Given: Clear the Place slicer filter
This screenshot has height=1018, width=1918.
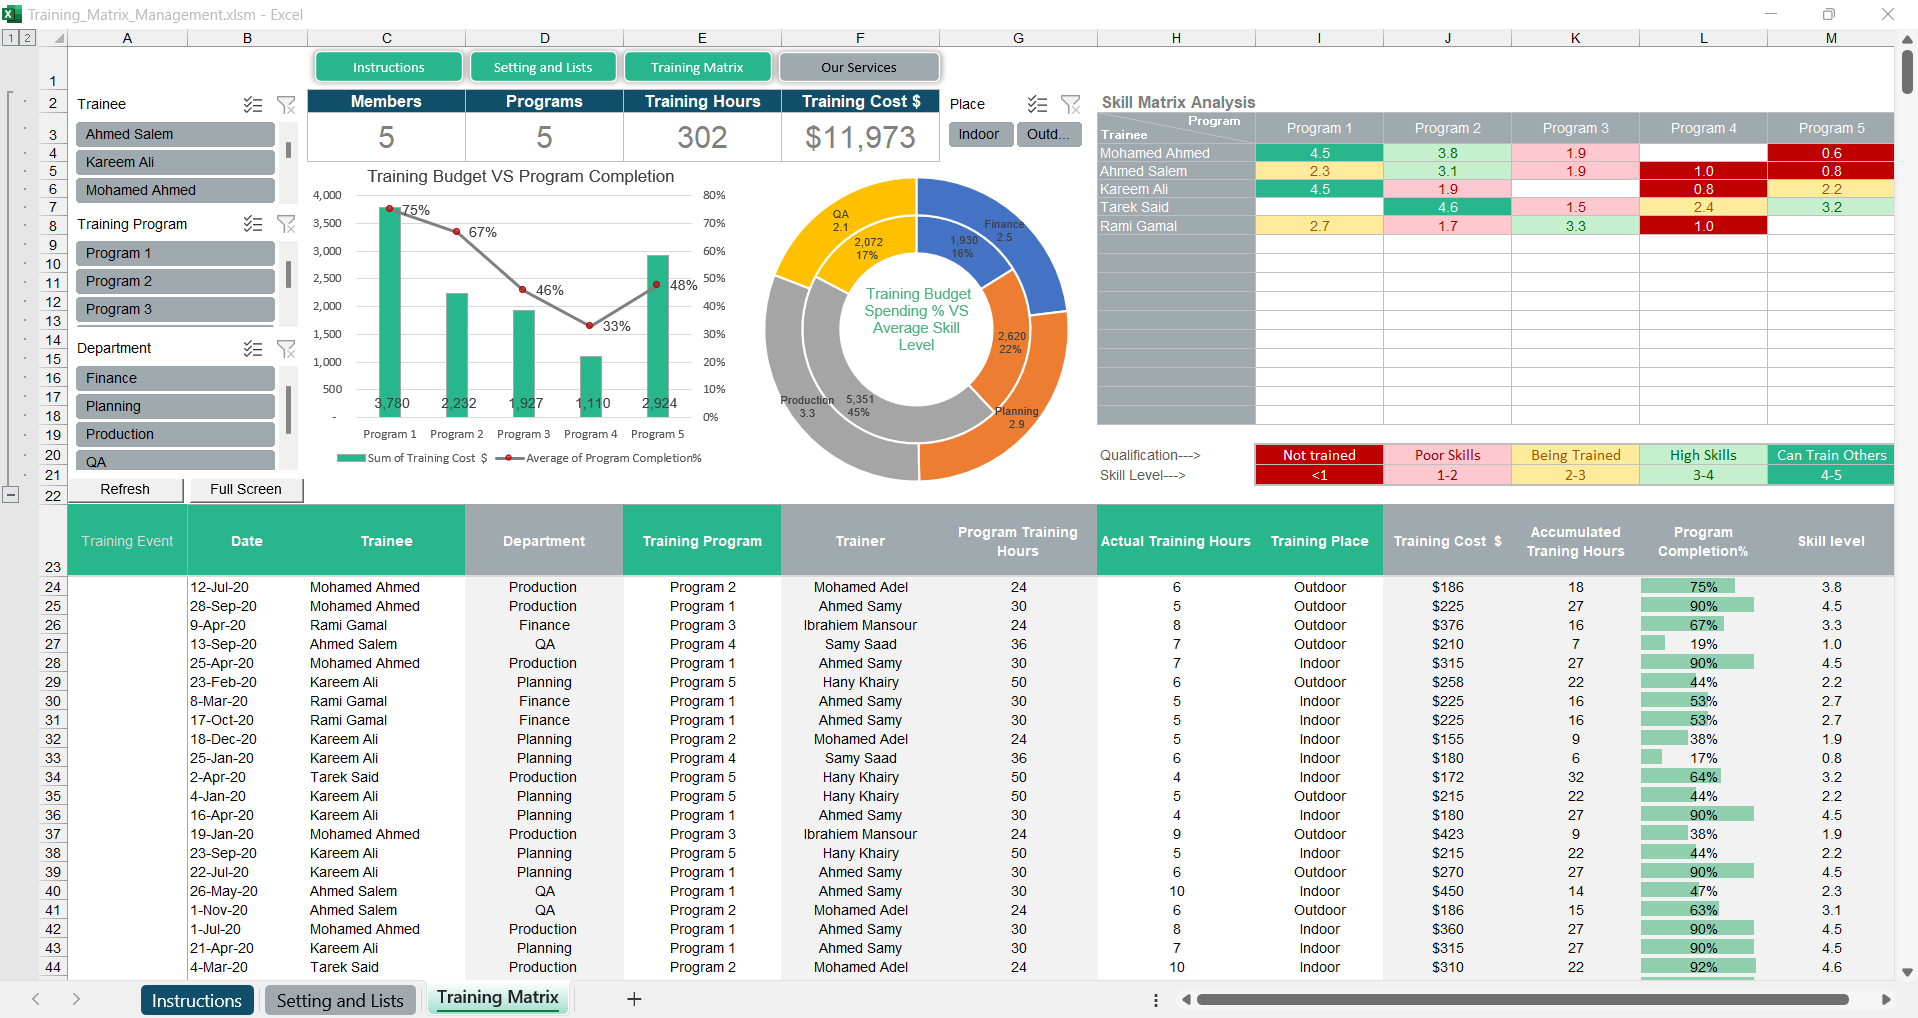Looking at the screenshot, I should pyautogui.click(x=1070, y=104).
